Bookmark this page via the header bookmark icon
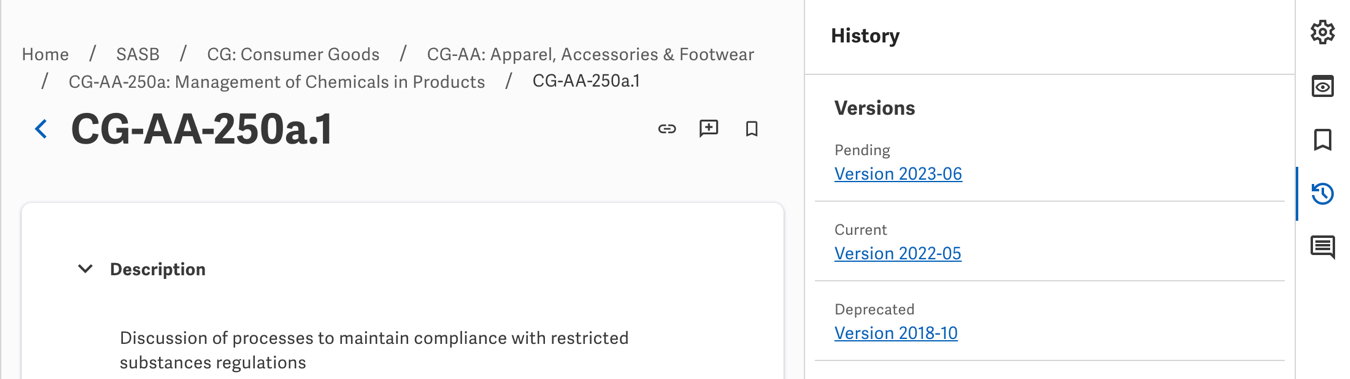Viewport: 1350px width, 379px height. coord(751,129)
